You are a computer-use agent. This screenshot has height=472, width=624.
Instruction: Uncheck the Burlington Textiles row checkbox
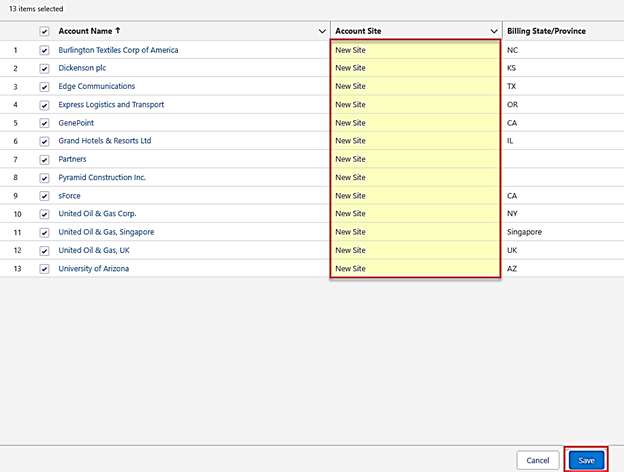click(44, 50)
